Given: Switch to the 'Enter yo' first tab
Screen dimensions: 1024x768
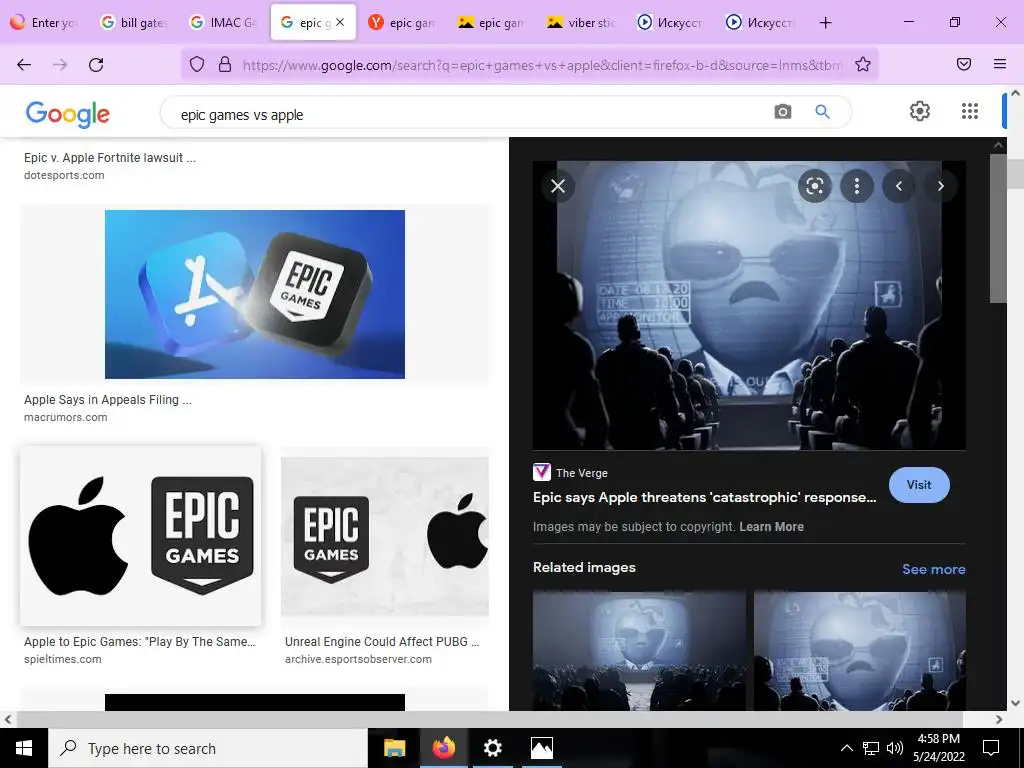Looking at the screenshot, I should click(45, 22).
